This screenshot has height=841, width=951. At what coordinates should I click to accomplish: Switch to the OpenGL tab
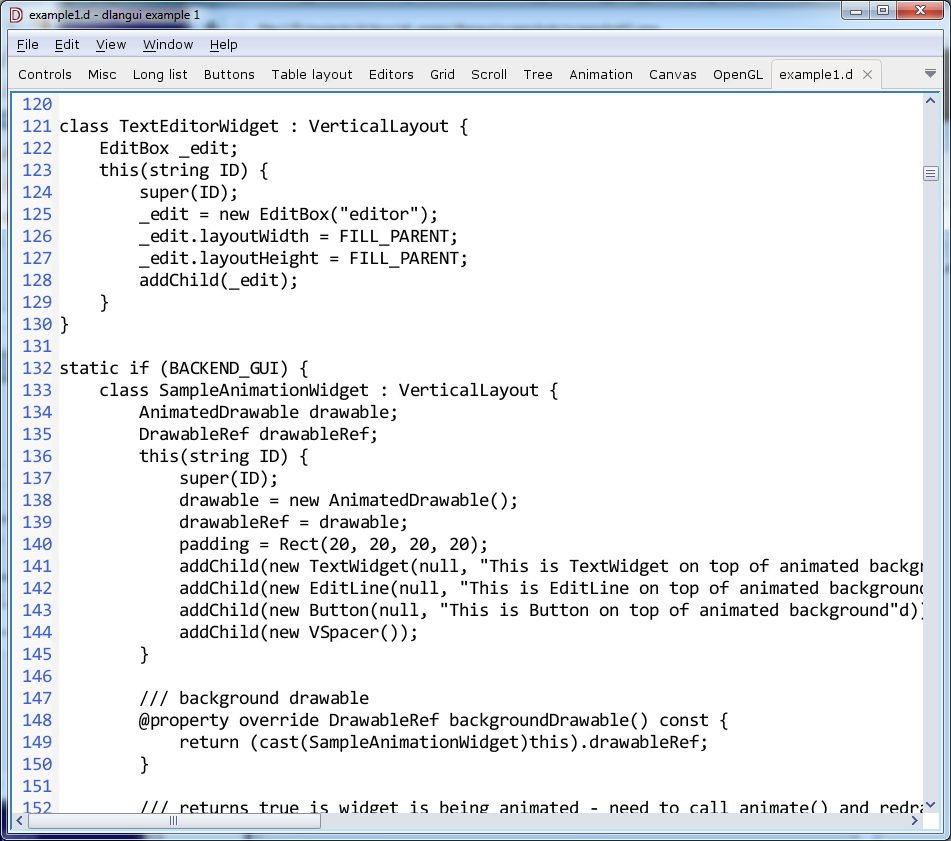(x=738, y=75)
